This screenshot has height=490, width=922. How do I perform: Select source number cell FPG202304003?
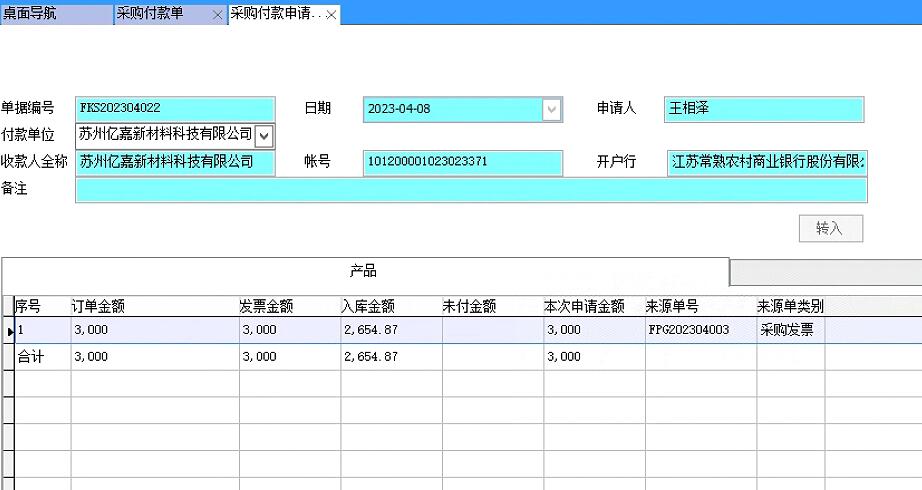(x=700, y=330)
